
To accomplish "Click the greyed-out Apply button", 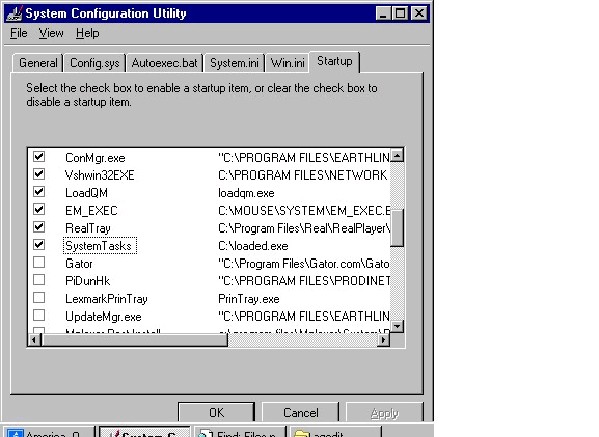I will click(x=384, y=413).
